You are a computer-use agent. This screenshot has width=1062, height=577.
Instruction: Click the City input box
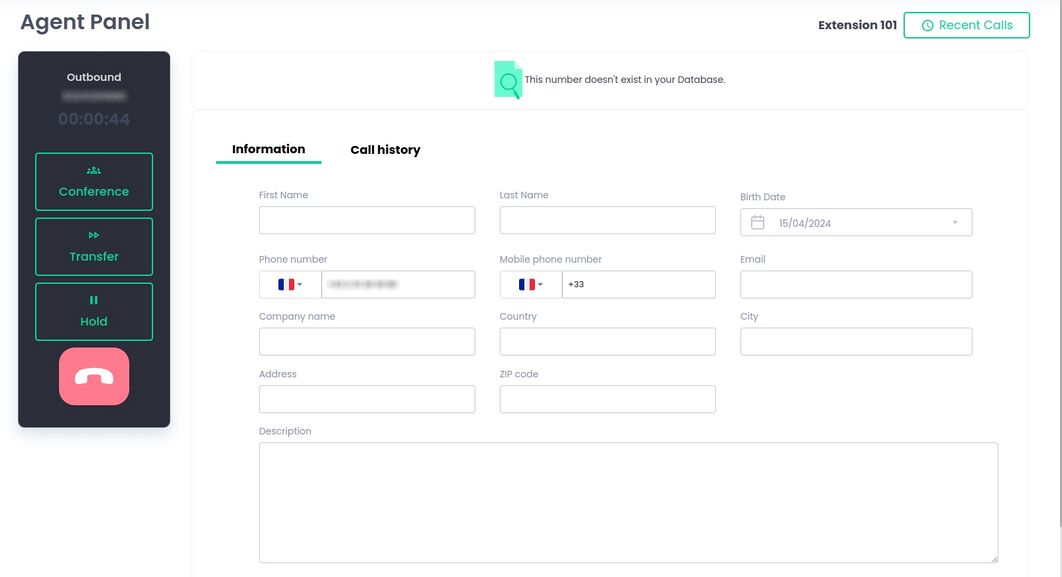point(856,342)
